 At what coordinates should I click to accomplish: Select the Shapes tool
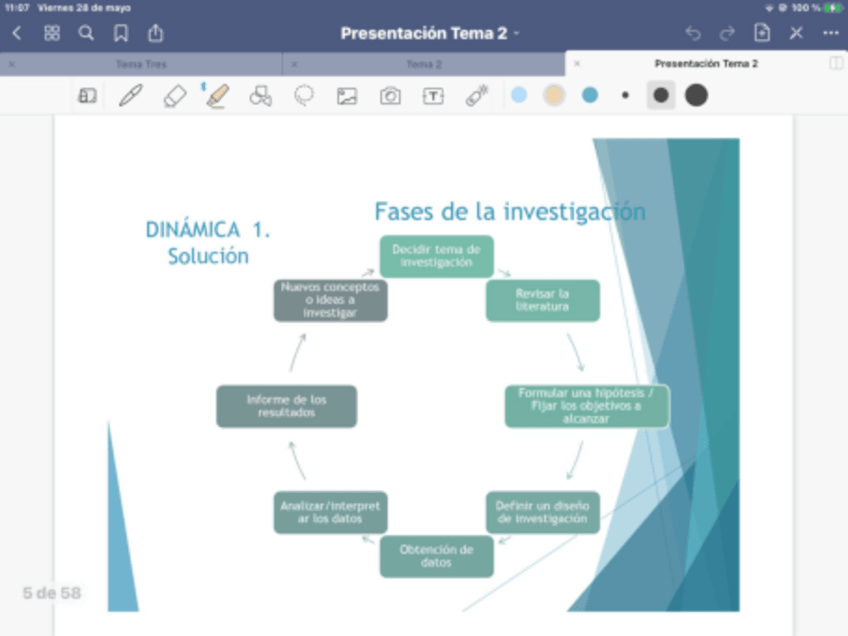[x=261, y=96]
